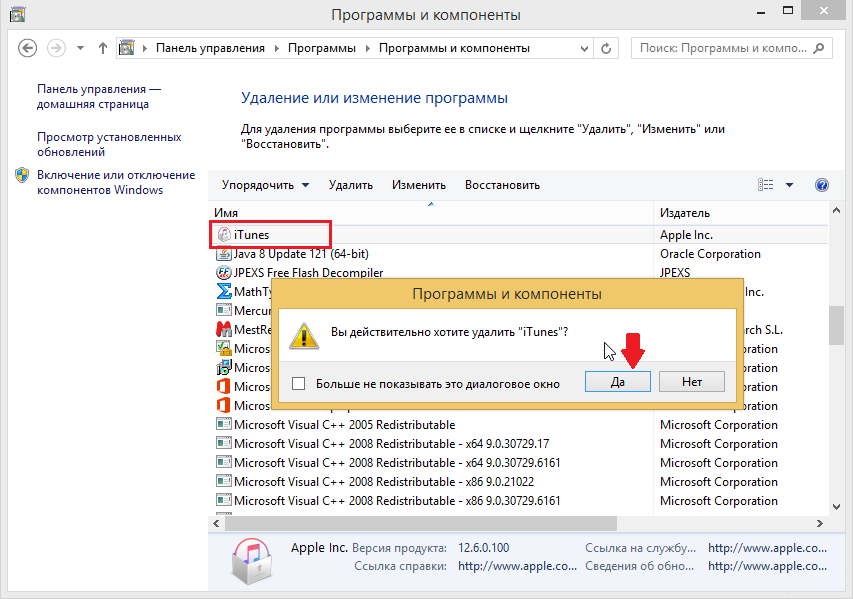
Task: Cancel uninstall with the Нет button
Action: coord(691,381)
